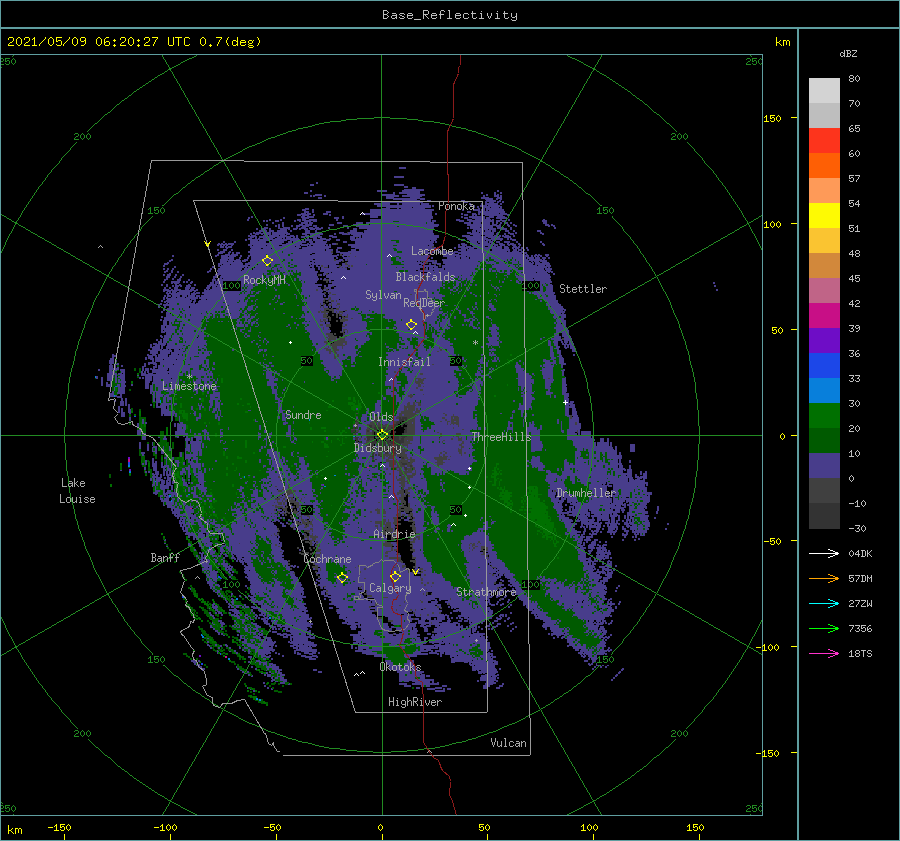The width and height of the screenshot is (900, 841).
Task: Click the Lake Louise label
Action: (x=77, y=491)
